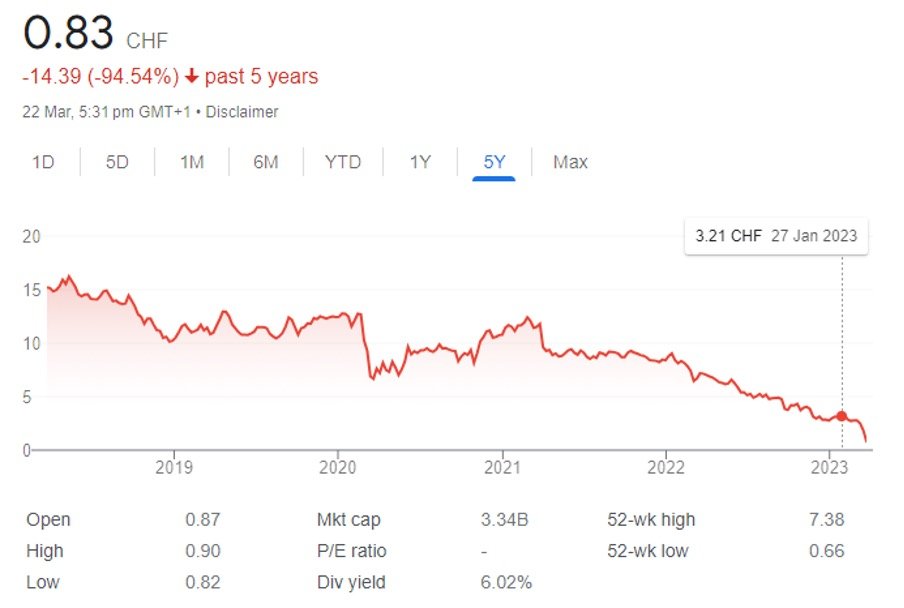
Task: Click the red data point marker
Action: tap(842, 416)
